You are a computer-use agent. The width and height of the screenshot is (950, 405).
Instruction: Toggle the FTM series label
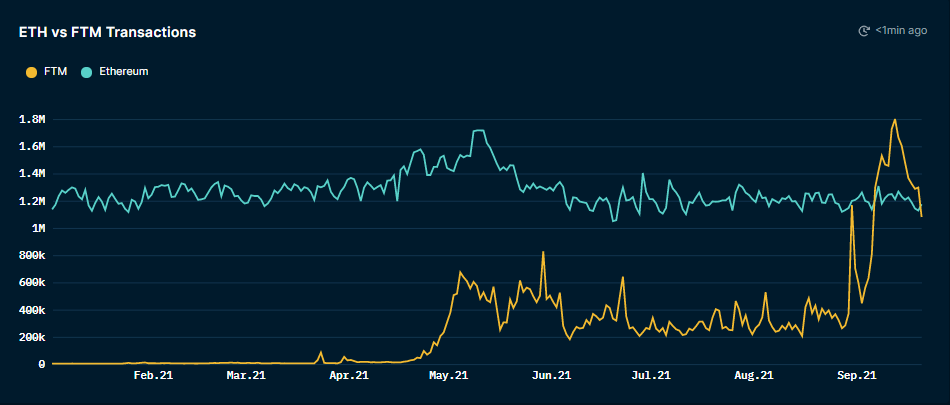(56, 72)
